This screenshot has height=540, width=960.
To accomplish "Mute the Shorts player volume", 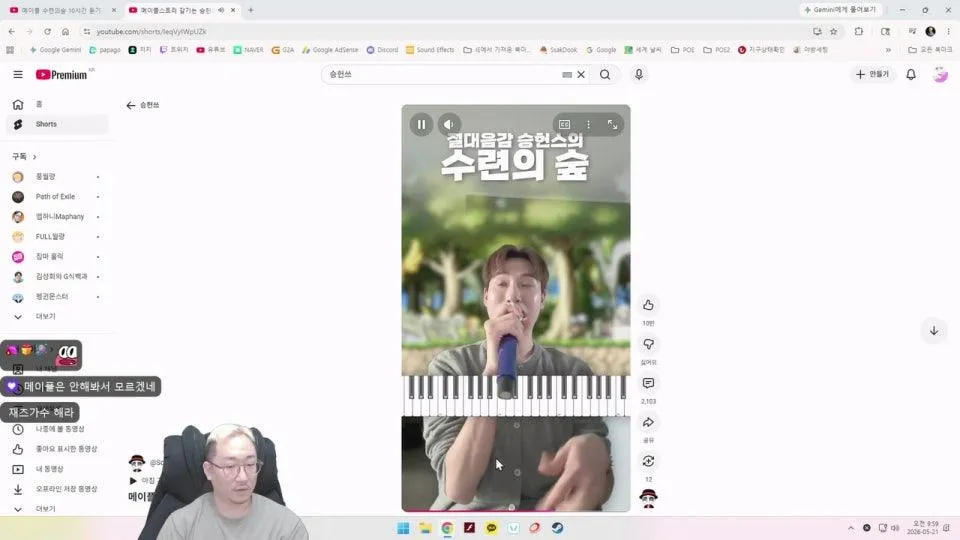I will click(449, 124).
